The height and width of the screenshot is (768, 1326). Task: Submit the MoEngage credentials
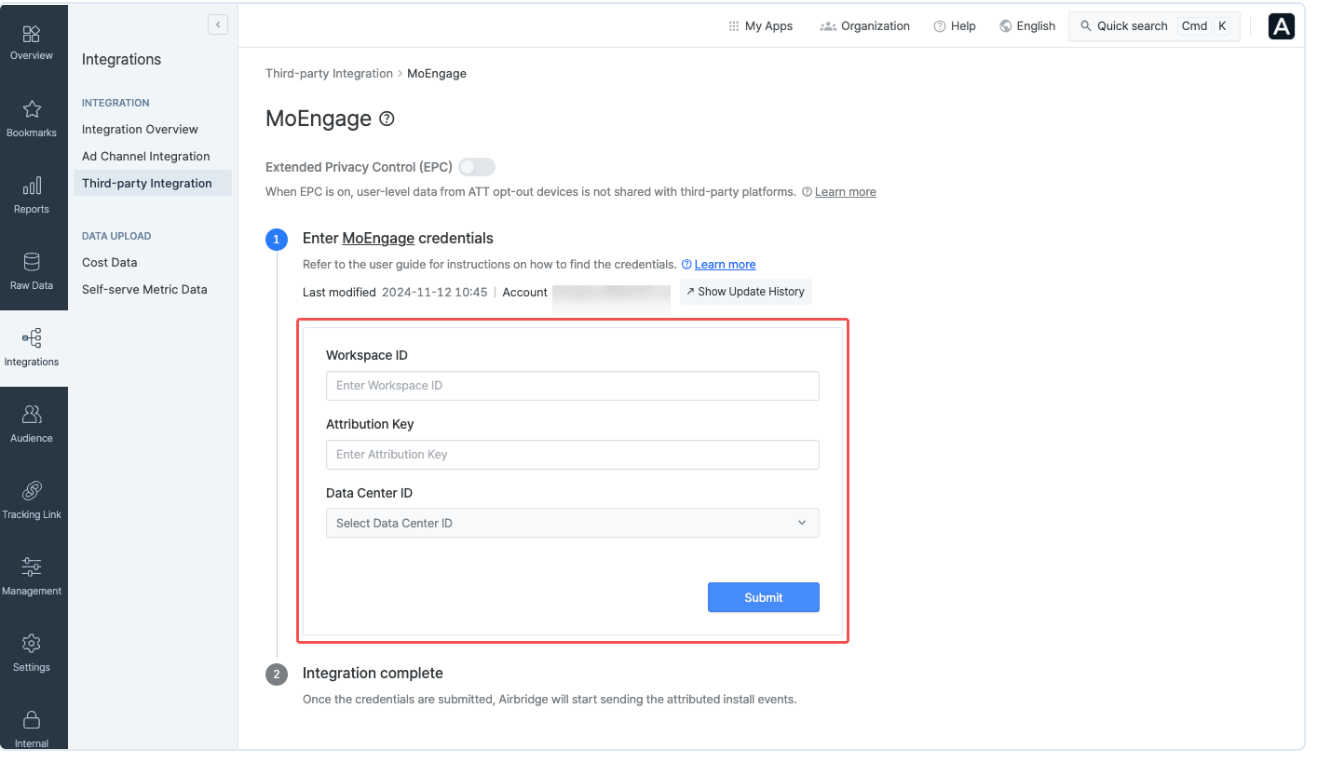pyautogui.click(x=764, y=597)
